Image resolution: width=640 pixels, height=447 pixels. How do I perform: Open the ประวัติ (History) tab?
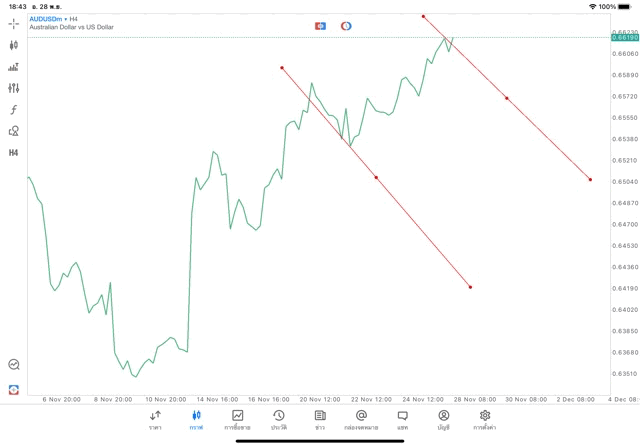tap(278, 419)
